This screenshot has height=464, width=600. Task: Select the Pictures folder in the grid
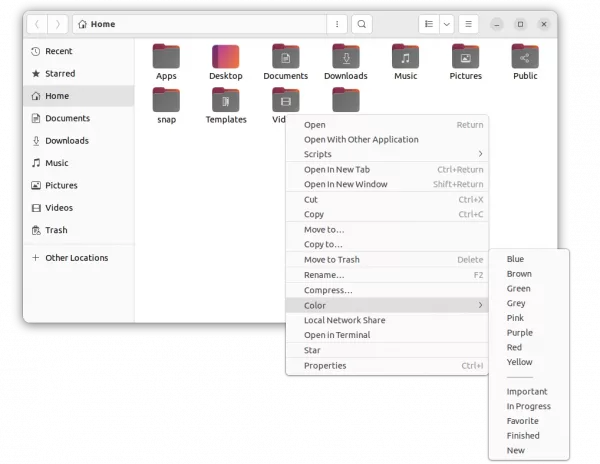pos(465,56)
